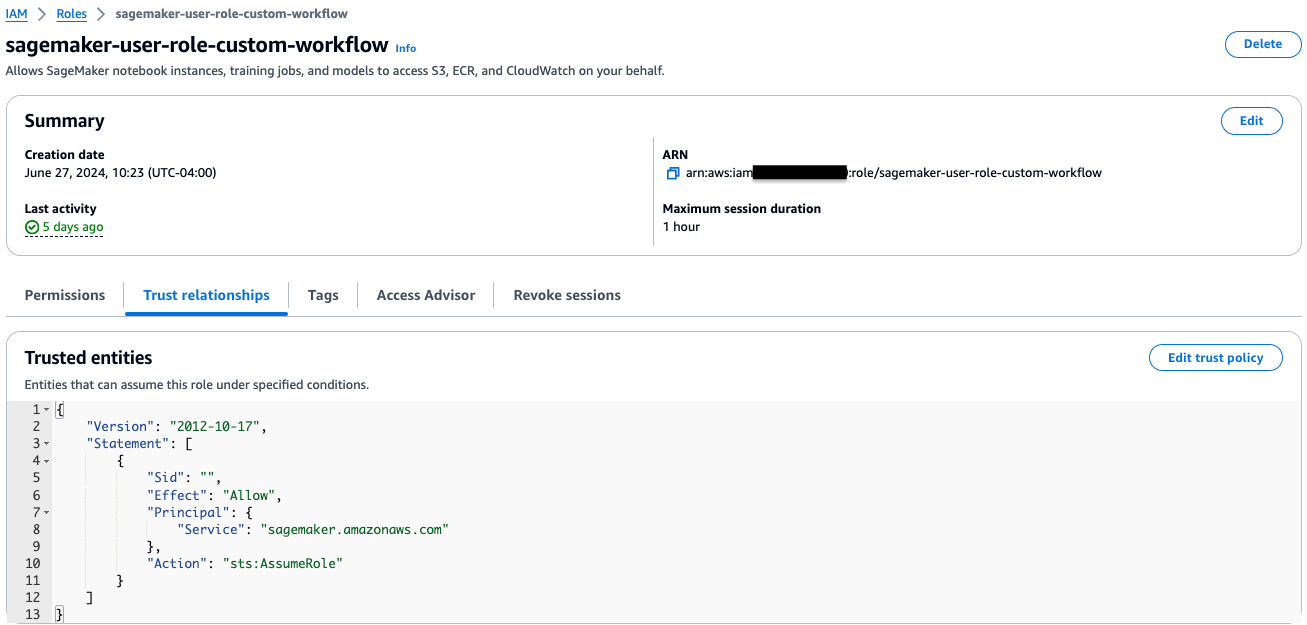
Task: Open the Revoke sessions tab
Action: pyautogui.click(x=567, y=295)
